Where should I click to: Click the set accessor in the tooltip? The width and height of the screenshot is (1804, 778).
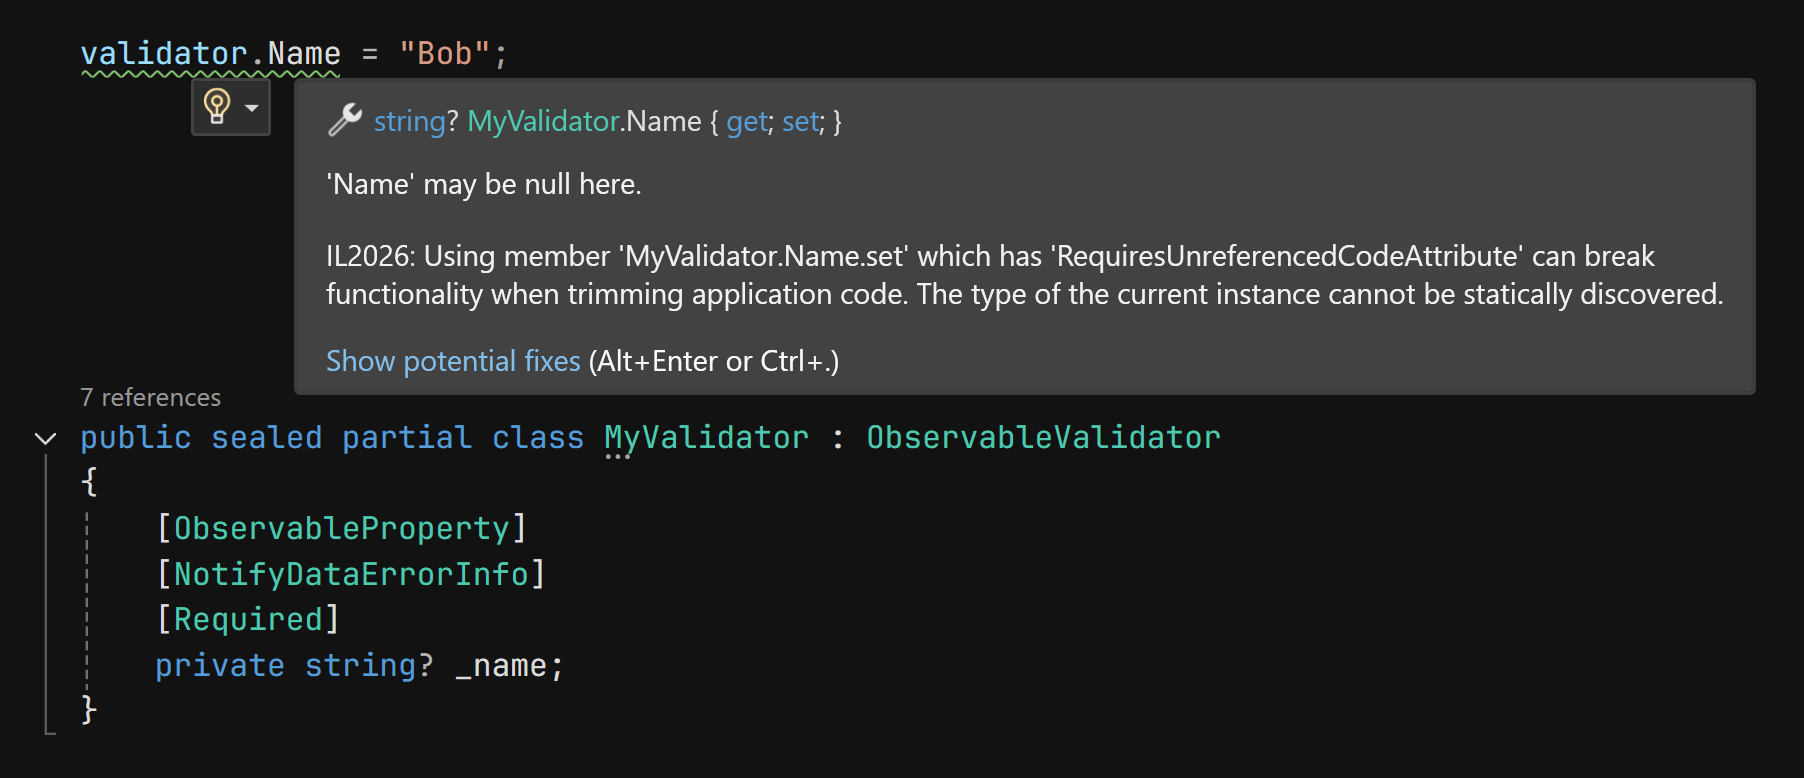pos(800,121)
